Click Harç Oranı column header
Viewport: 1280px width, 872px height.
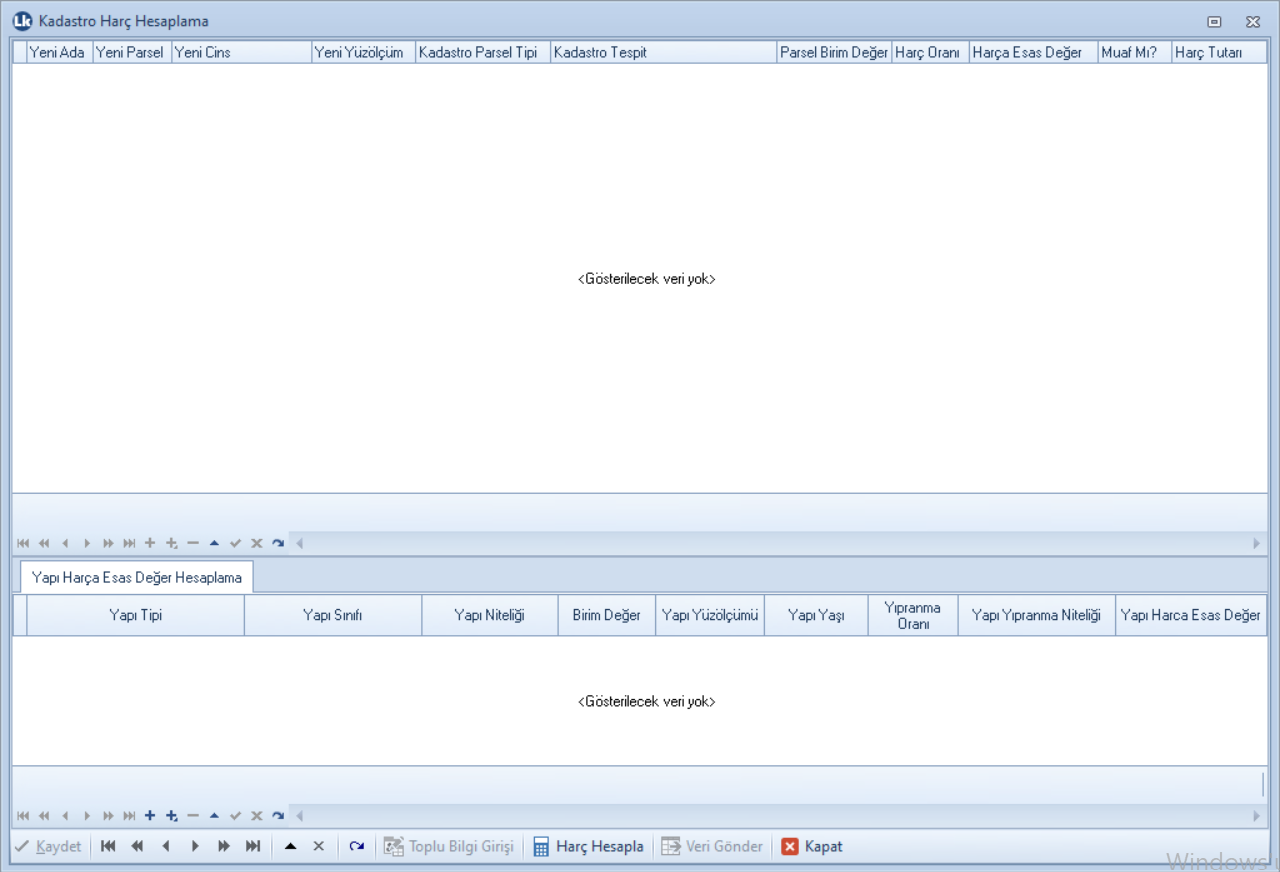930,52
